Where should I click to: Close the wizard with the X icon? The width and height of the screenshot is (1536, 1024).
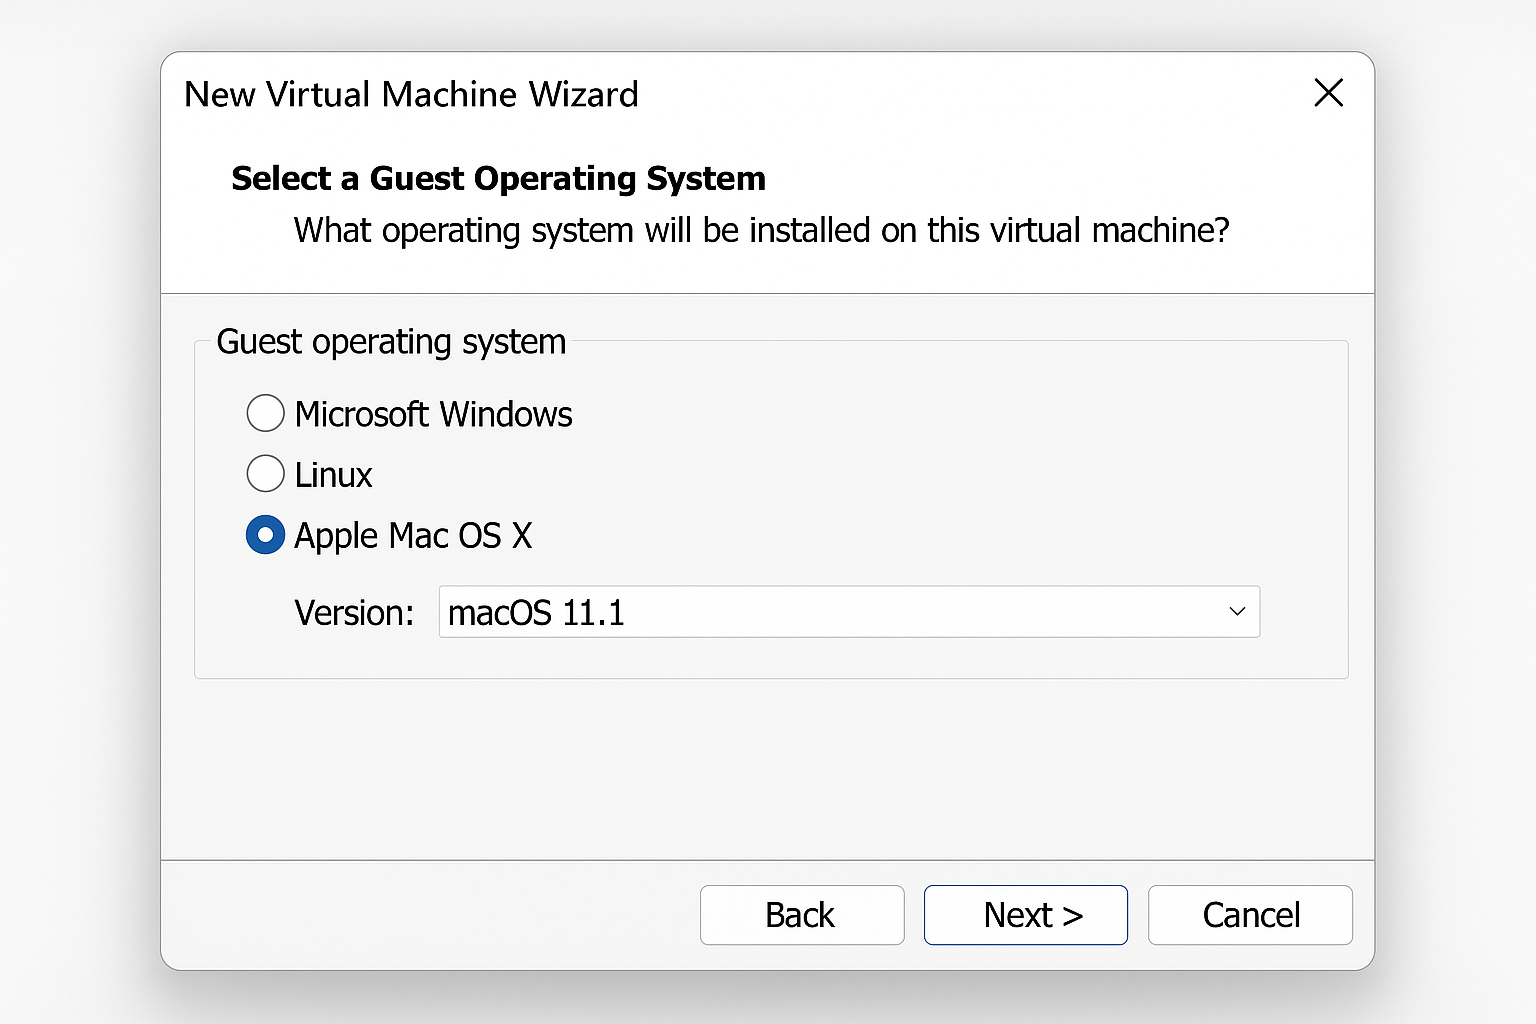pyautogui.click(x=1328, y=93)
